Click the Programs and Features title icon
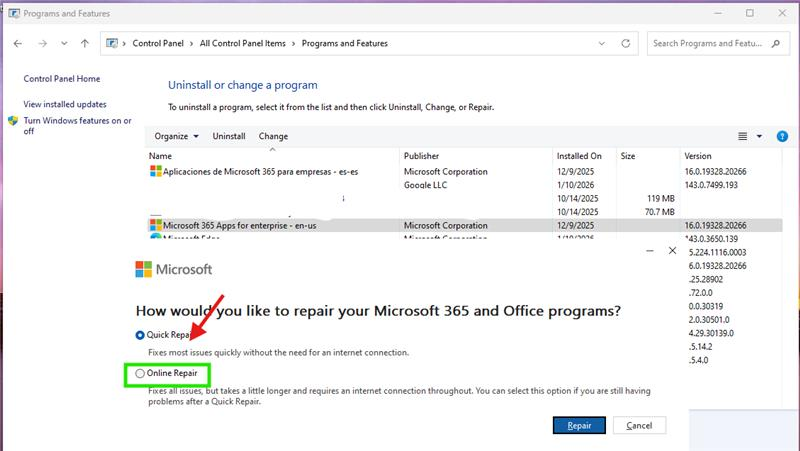Viewport: 800px width, 451px height. [x=14, y=13]
